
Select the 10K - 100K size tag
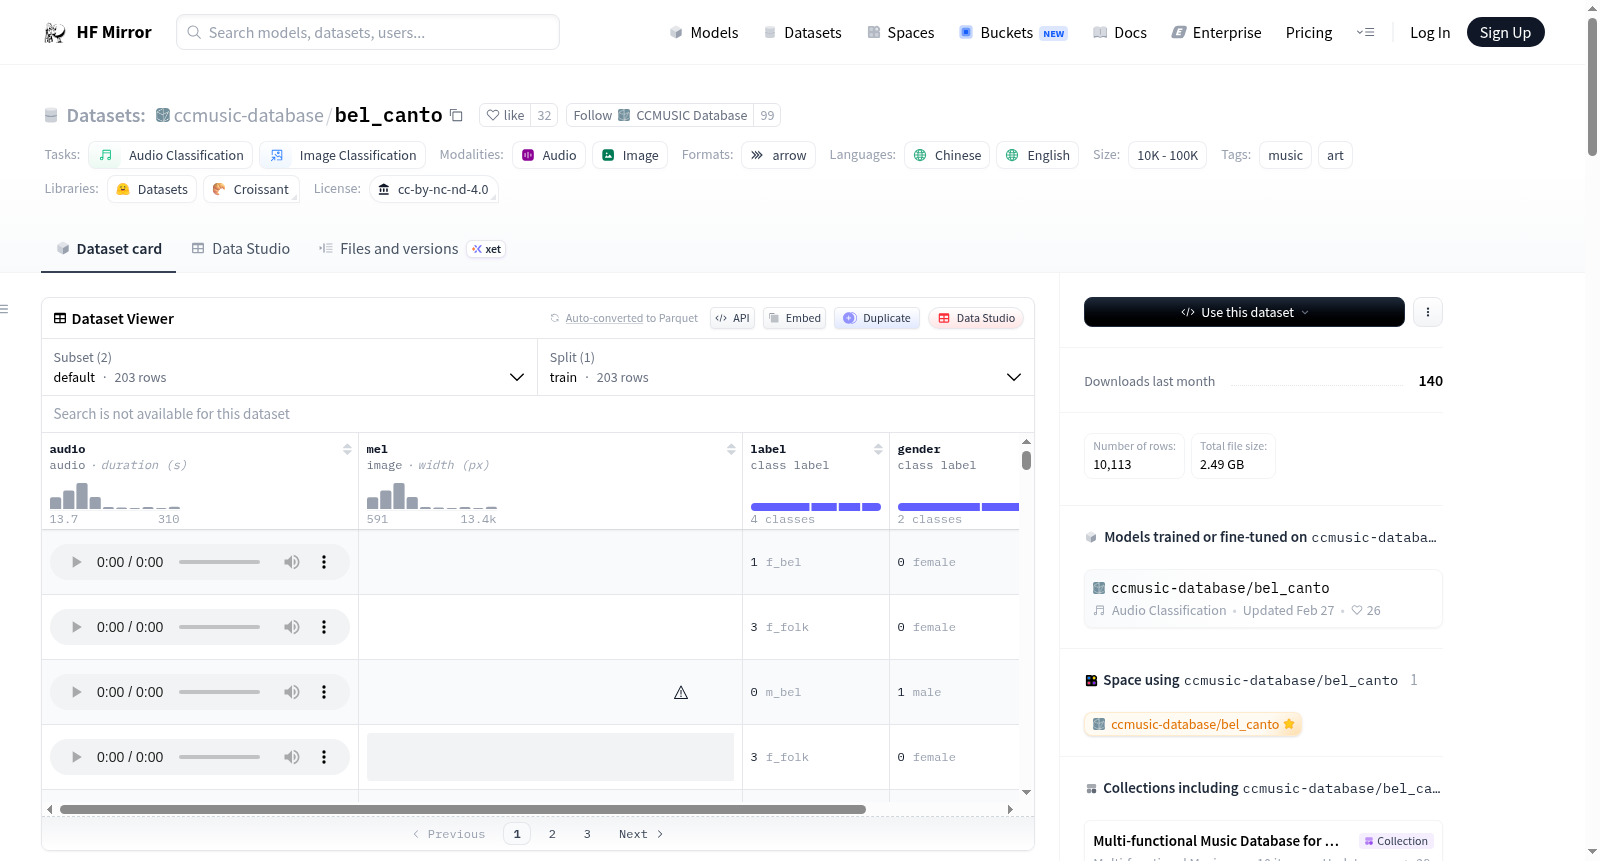(1167, 155)
